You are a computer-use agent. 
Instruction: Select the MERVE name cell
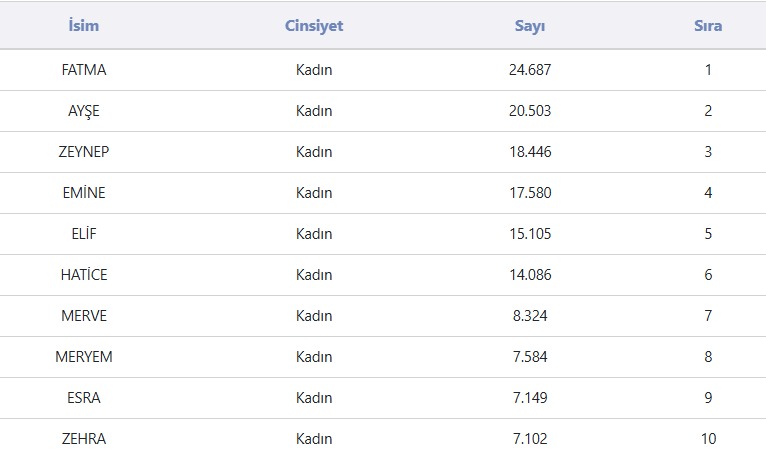tap(83, 316)
